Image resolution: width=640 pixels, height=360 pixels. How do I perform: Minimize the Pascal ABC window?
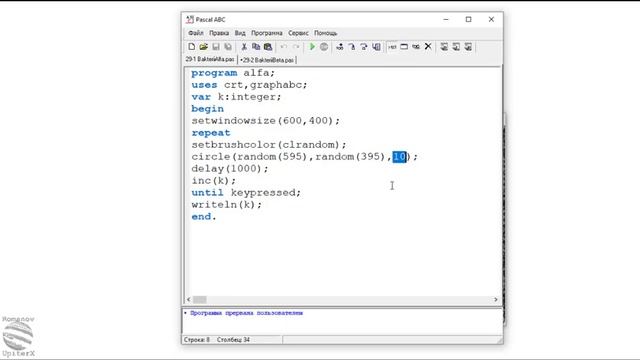(x=446, y=19)
